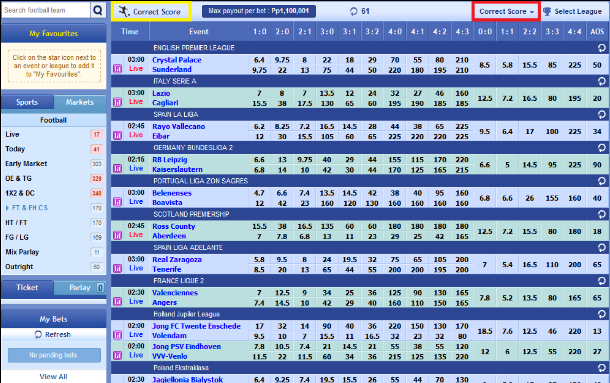Open stats icon for Crystal Palace match
This screenshot has height=383, width=610.
(x=117, y=69)
